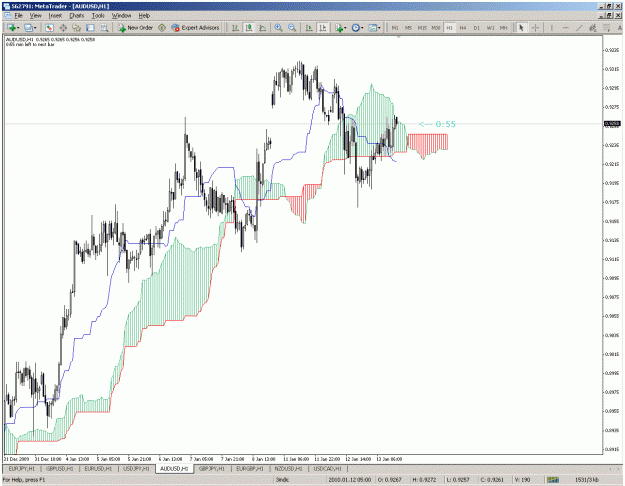Open the Insert menu
This screenshot has height=486, width=625.
tap(55, 16)
